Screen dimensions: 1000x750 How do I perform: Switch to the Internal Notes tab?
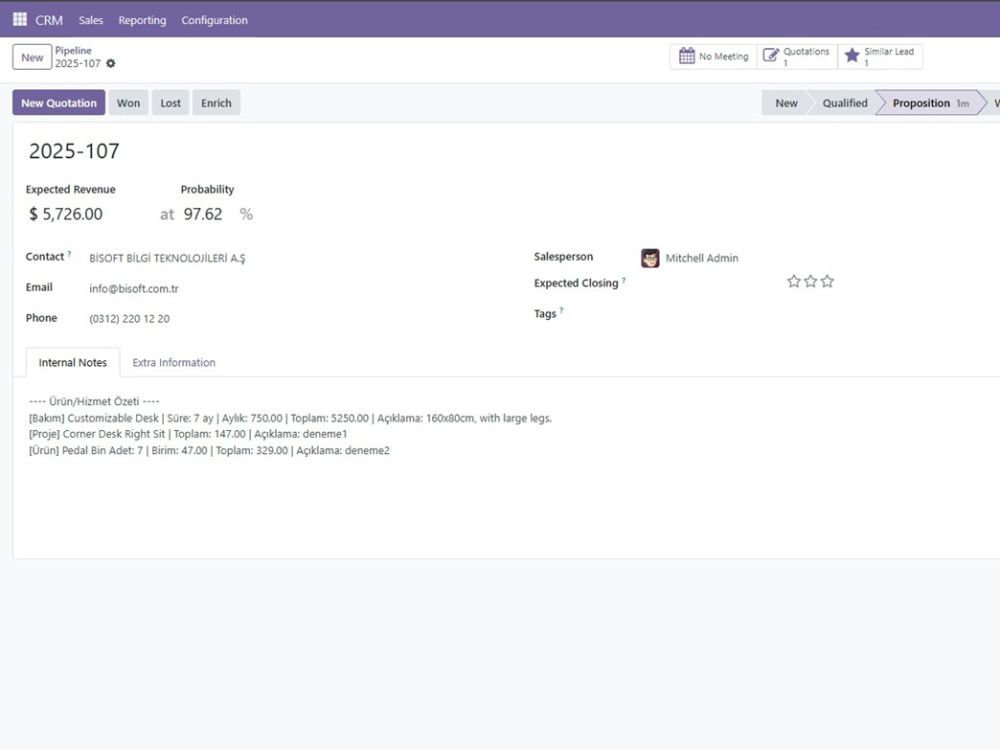click(73, 362)
